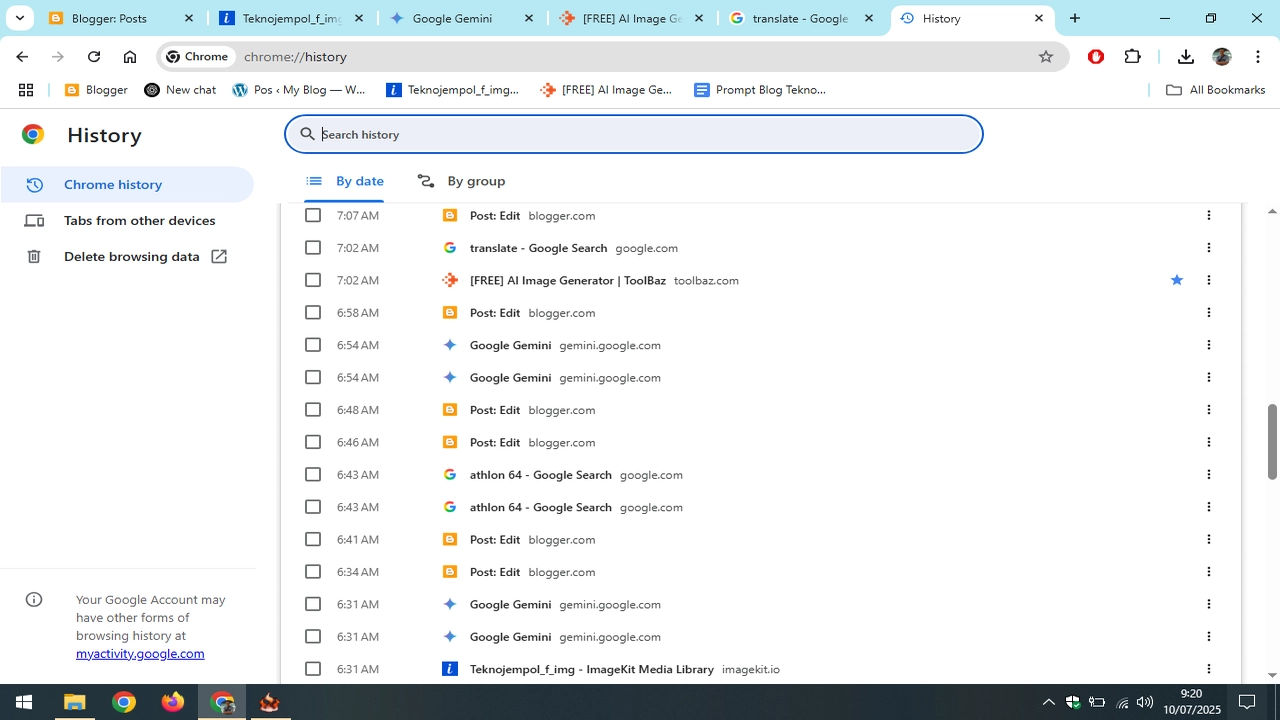This screenshot has width=1280, height=720.
Task: Open actions menu for ImageKit Media Library entry
Action: coord(1208,669)
